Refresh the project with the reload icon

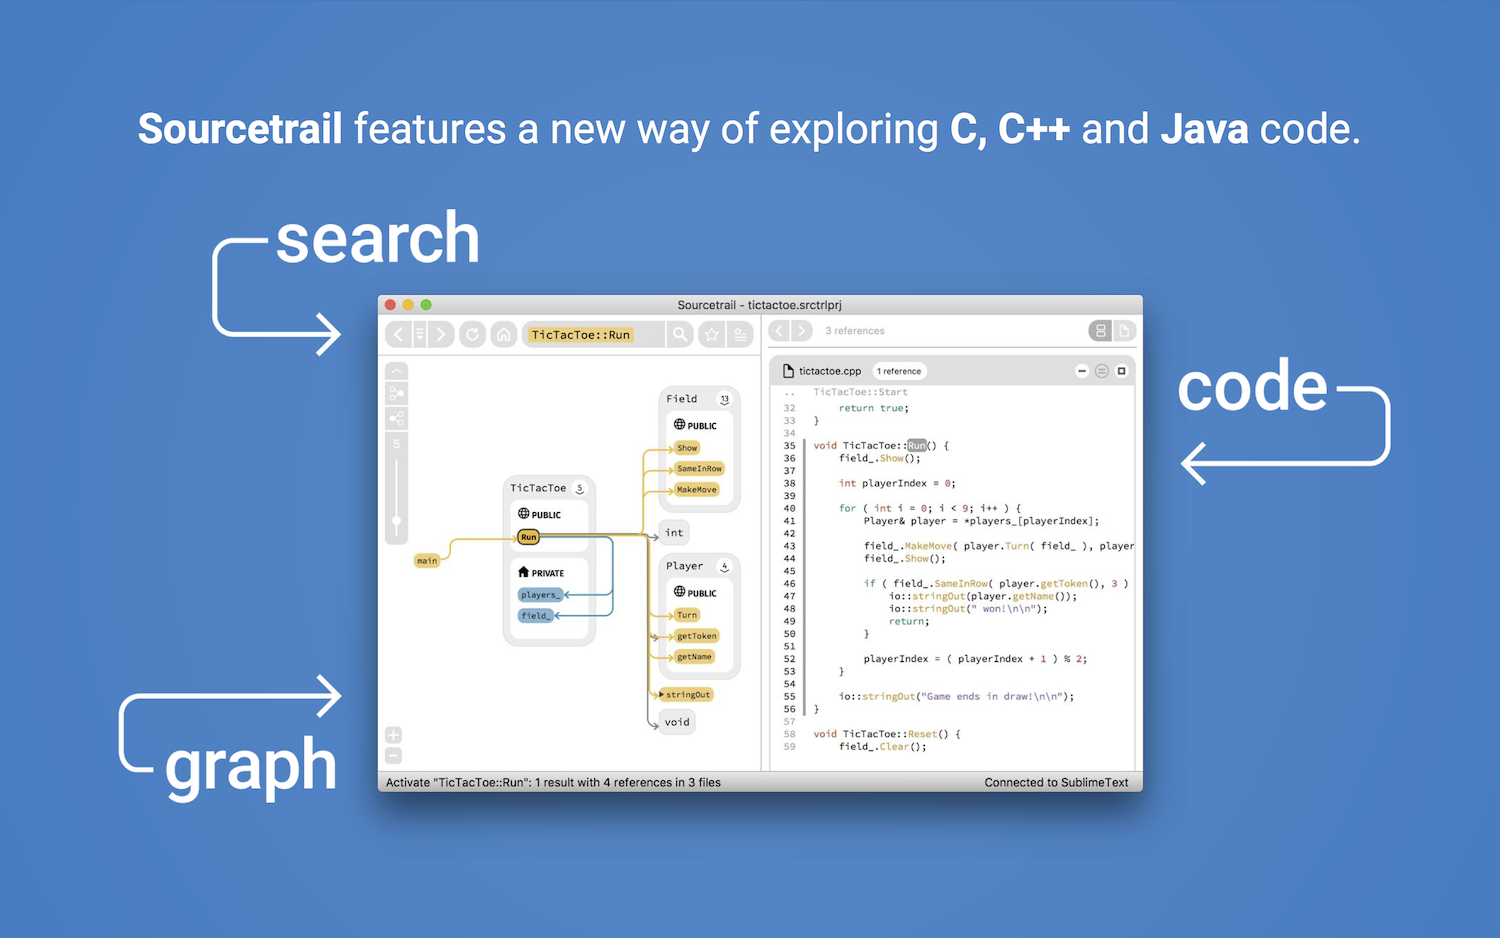pyautogui.click(x=472, y=334)
